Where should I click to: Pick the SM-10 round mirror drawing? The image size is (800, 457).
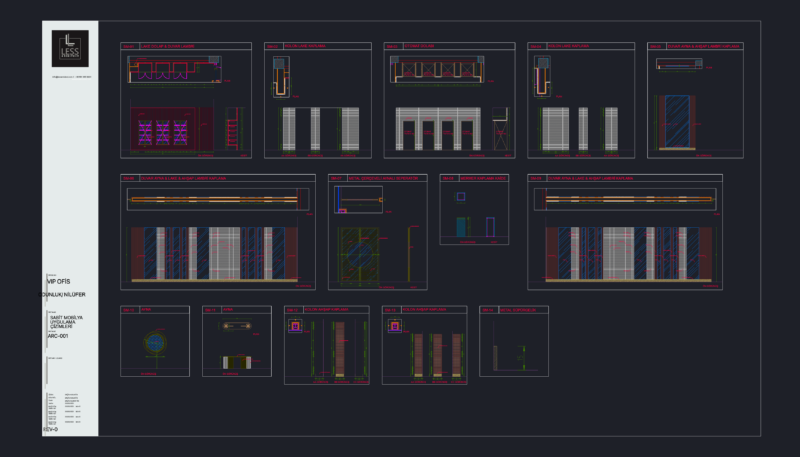tap(155, 343)
